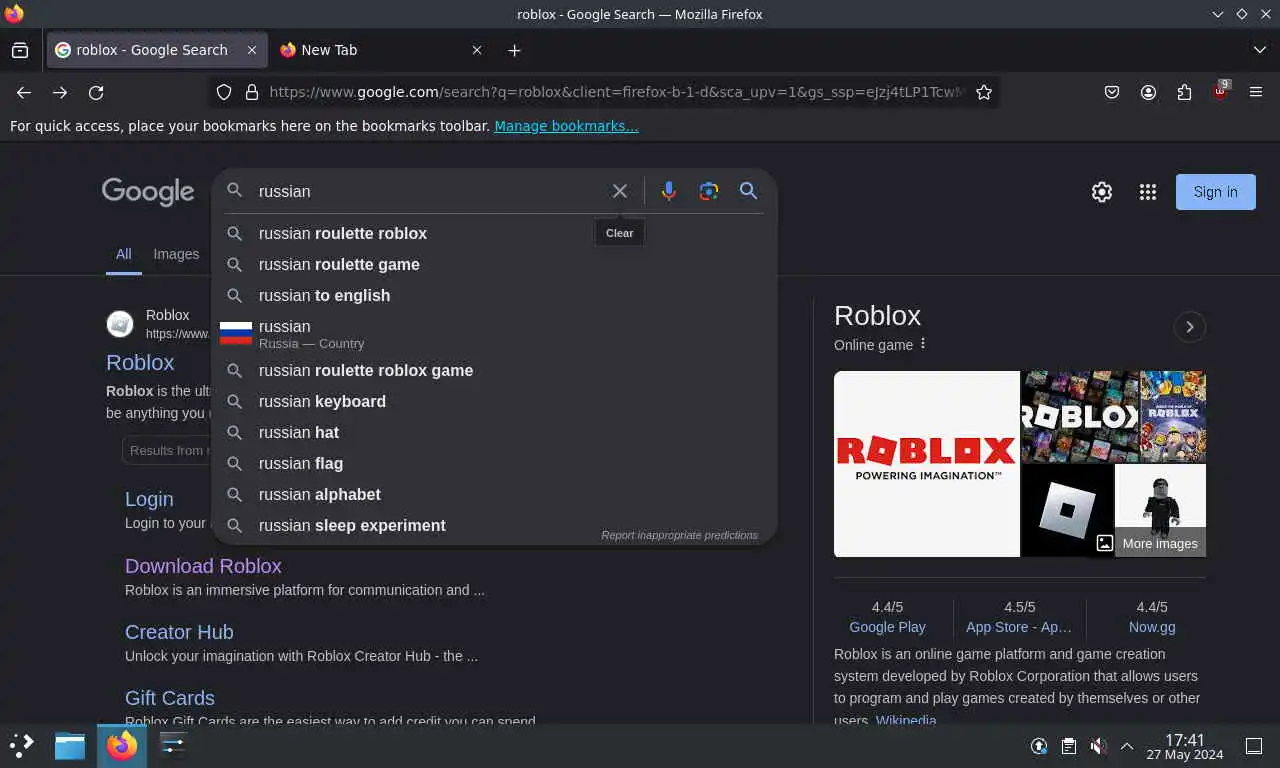The image size is (1280, 768).
Task: Choose suggestion russian roulette roblox
Action: point(494,233)
